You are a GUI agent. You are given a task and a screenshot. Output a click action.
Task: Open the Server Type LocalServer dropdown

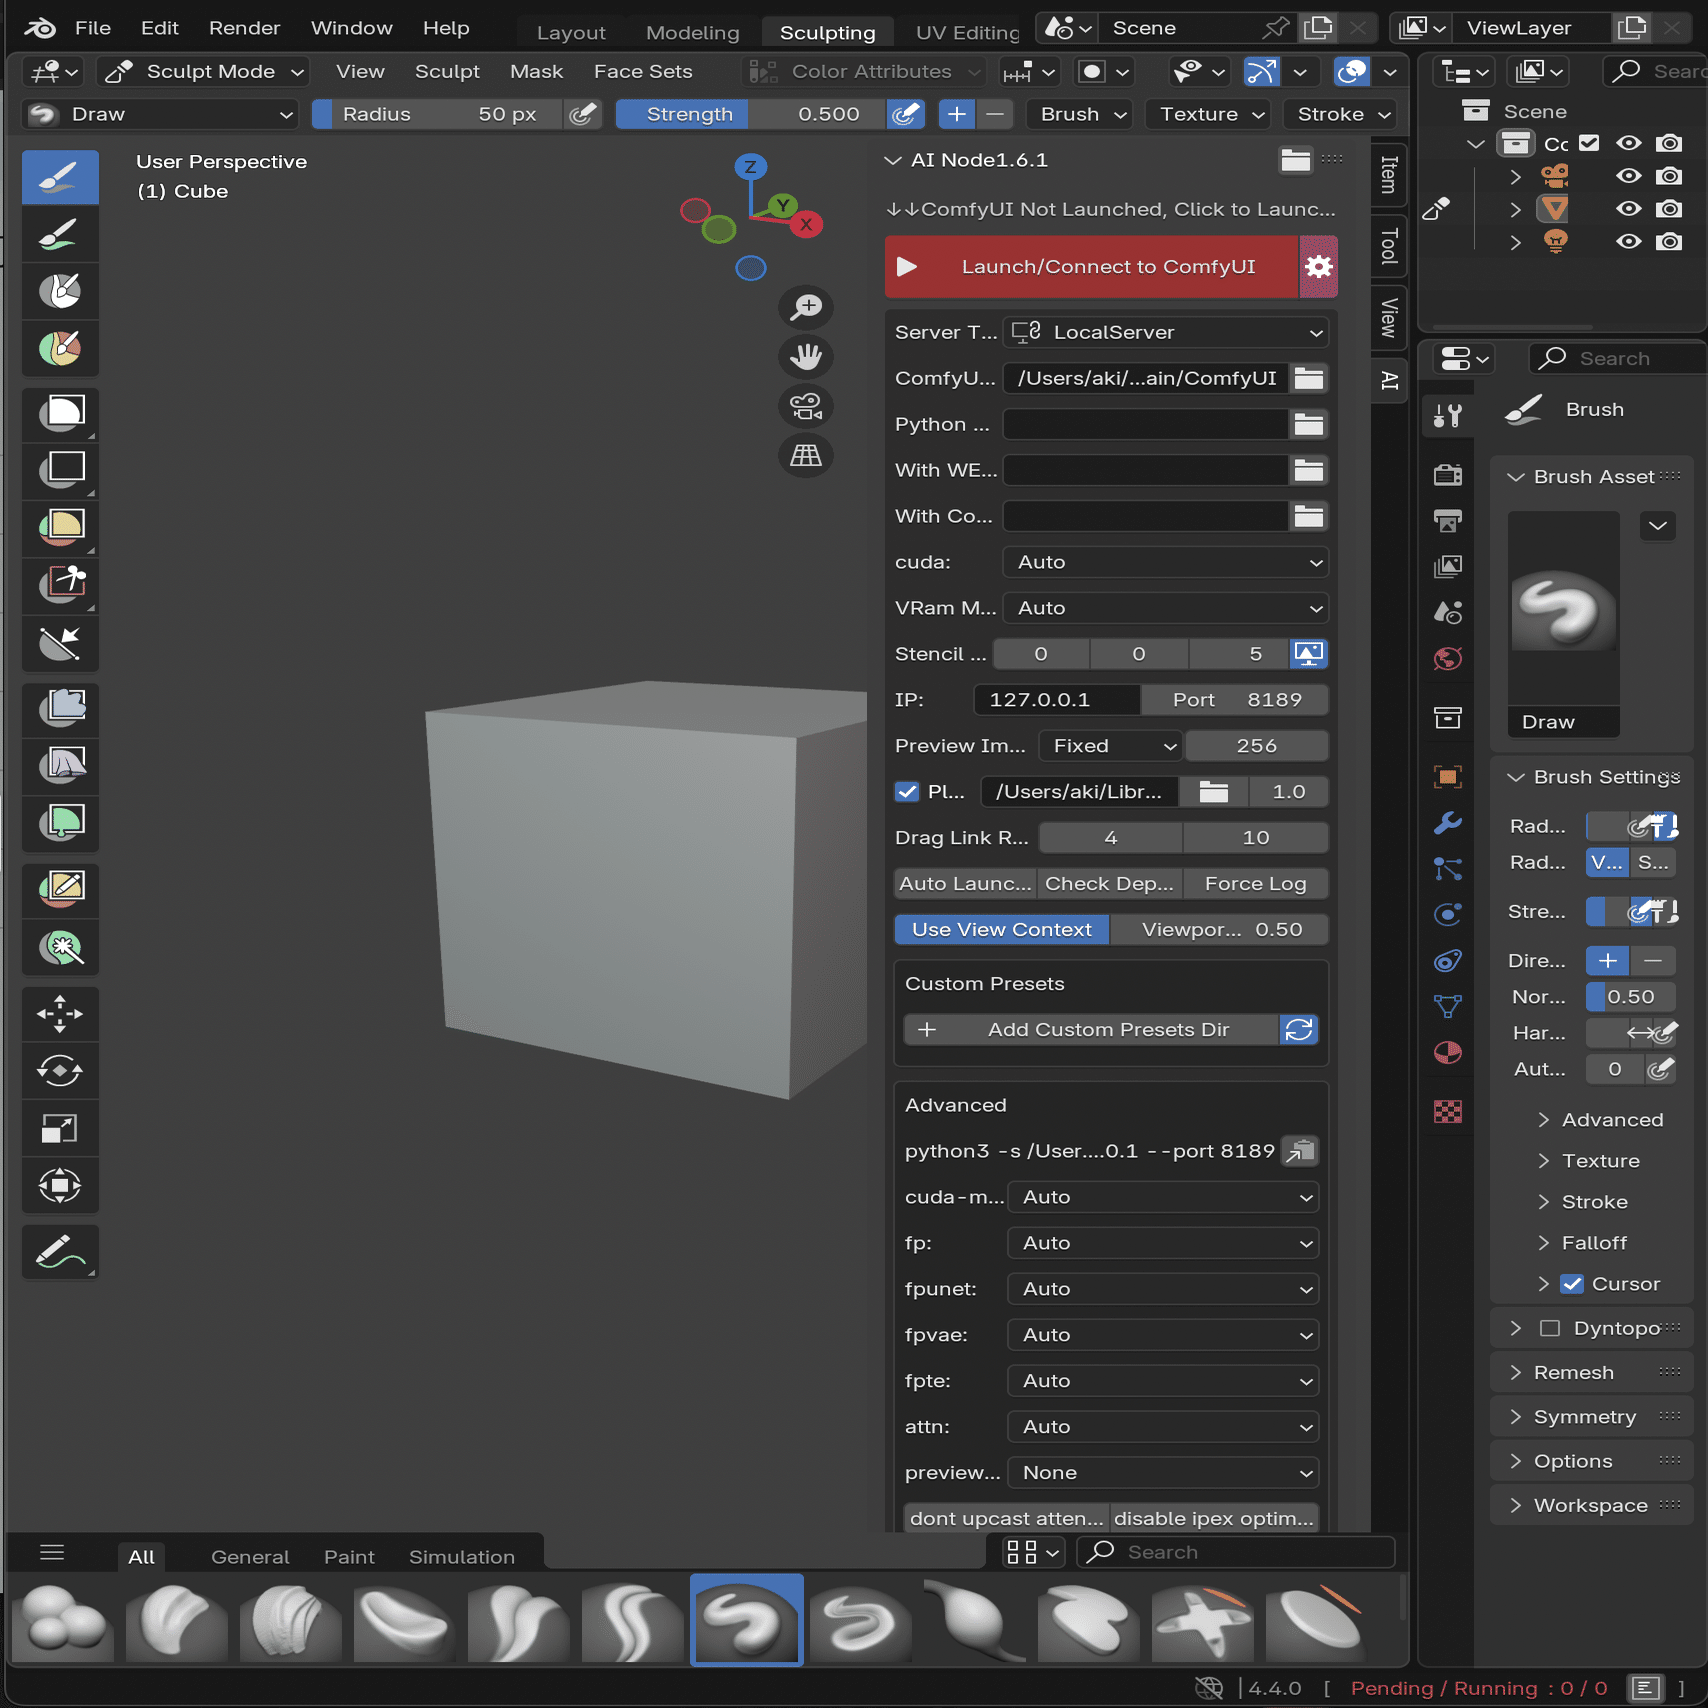(1166, 332)
